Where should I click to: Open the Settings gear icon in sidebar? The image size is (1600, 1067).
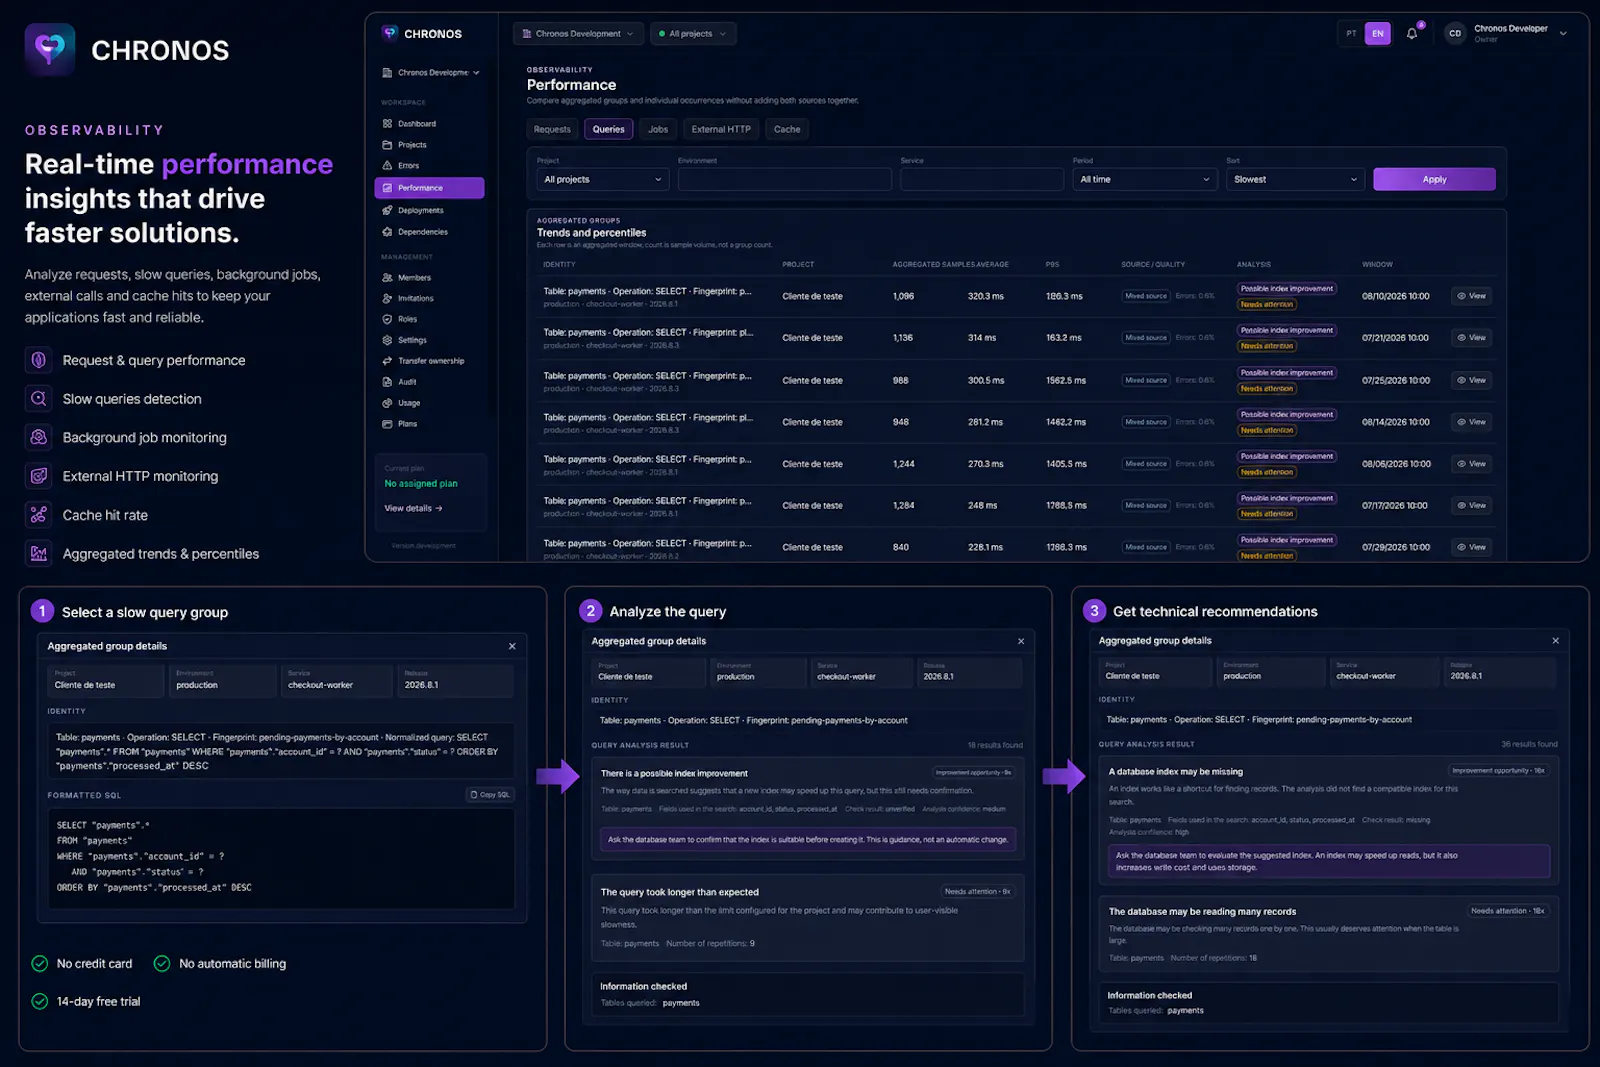(387, 340)
